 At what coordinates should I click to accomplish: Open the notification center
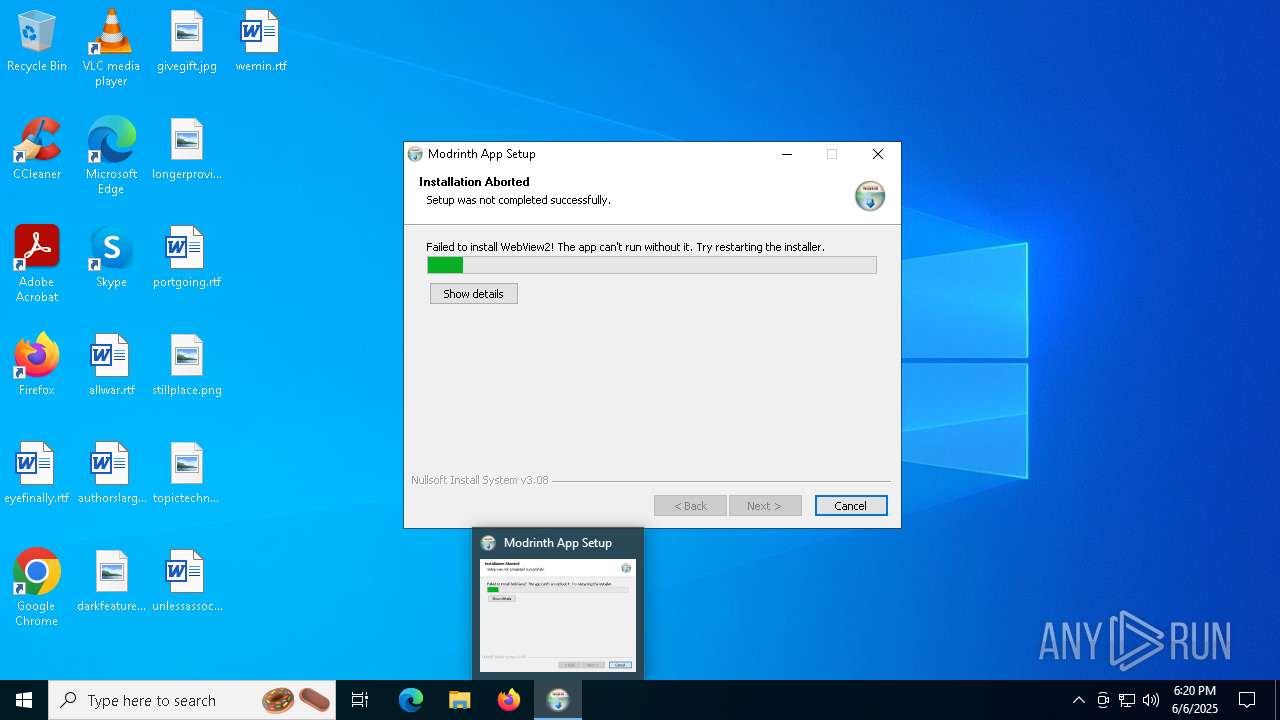tap(1247, 700)
